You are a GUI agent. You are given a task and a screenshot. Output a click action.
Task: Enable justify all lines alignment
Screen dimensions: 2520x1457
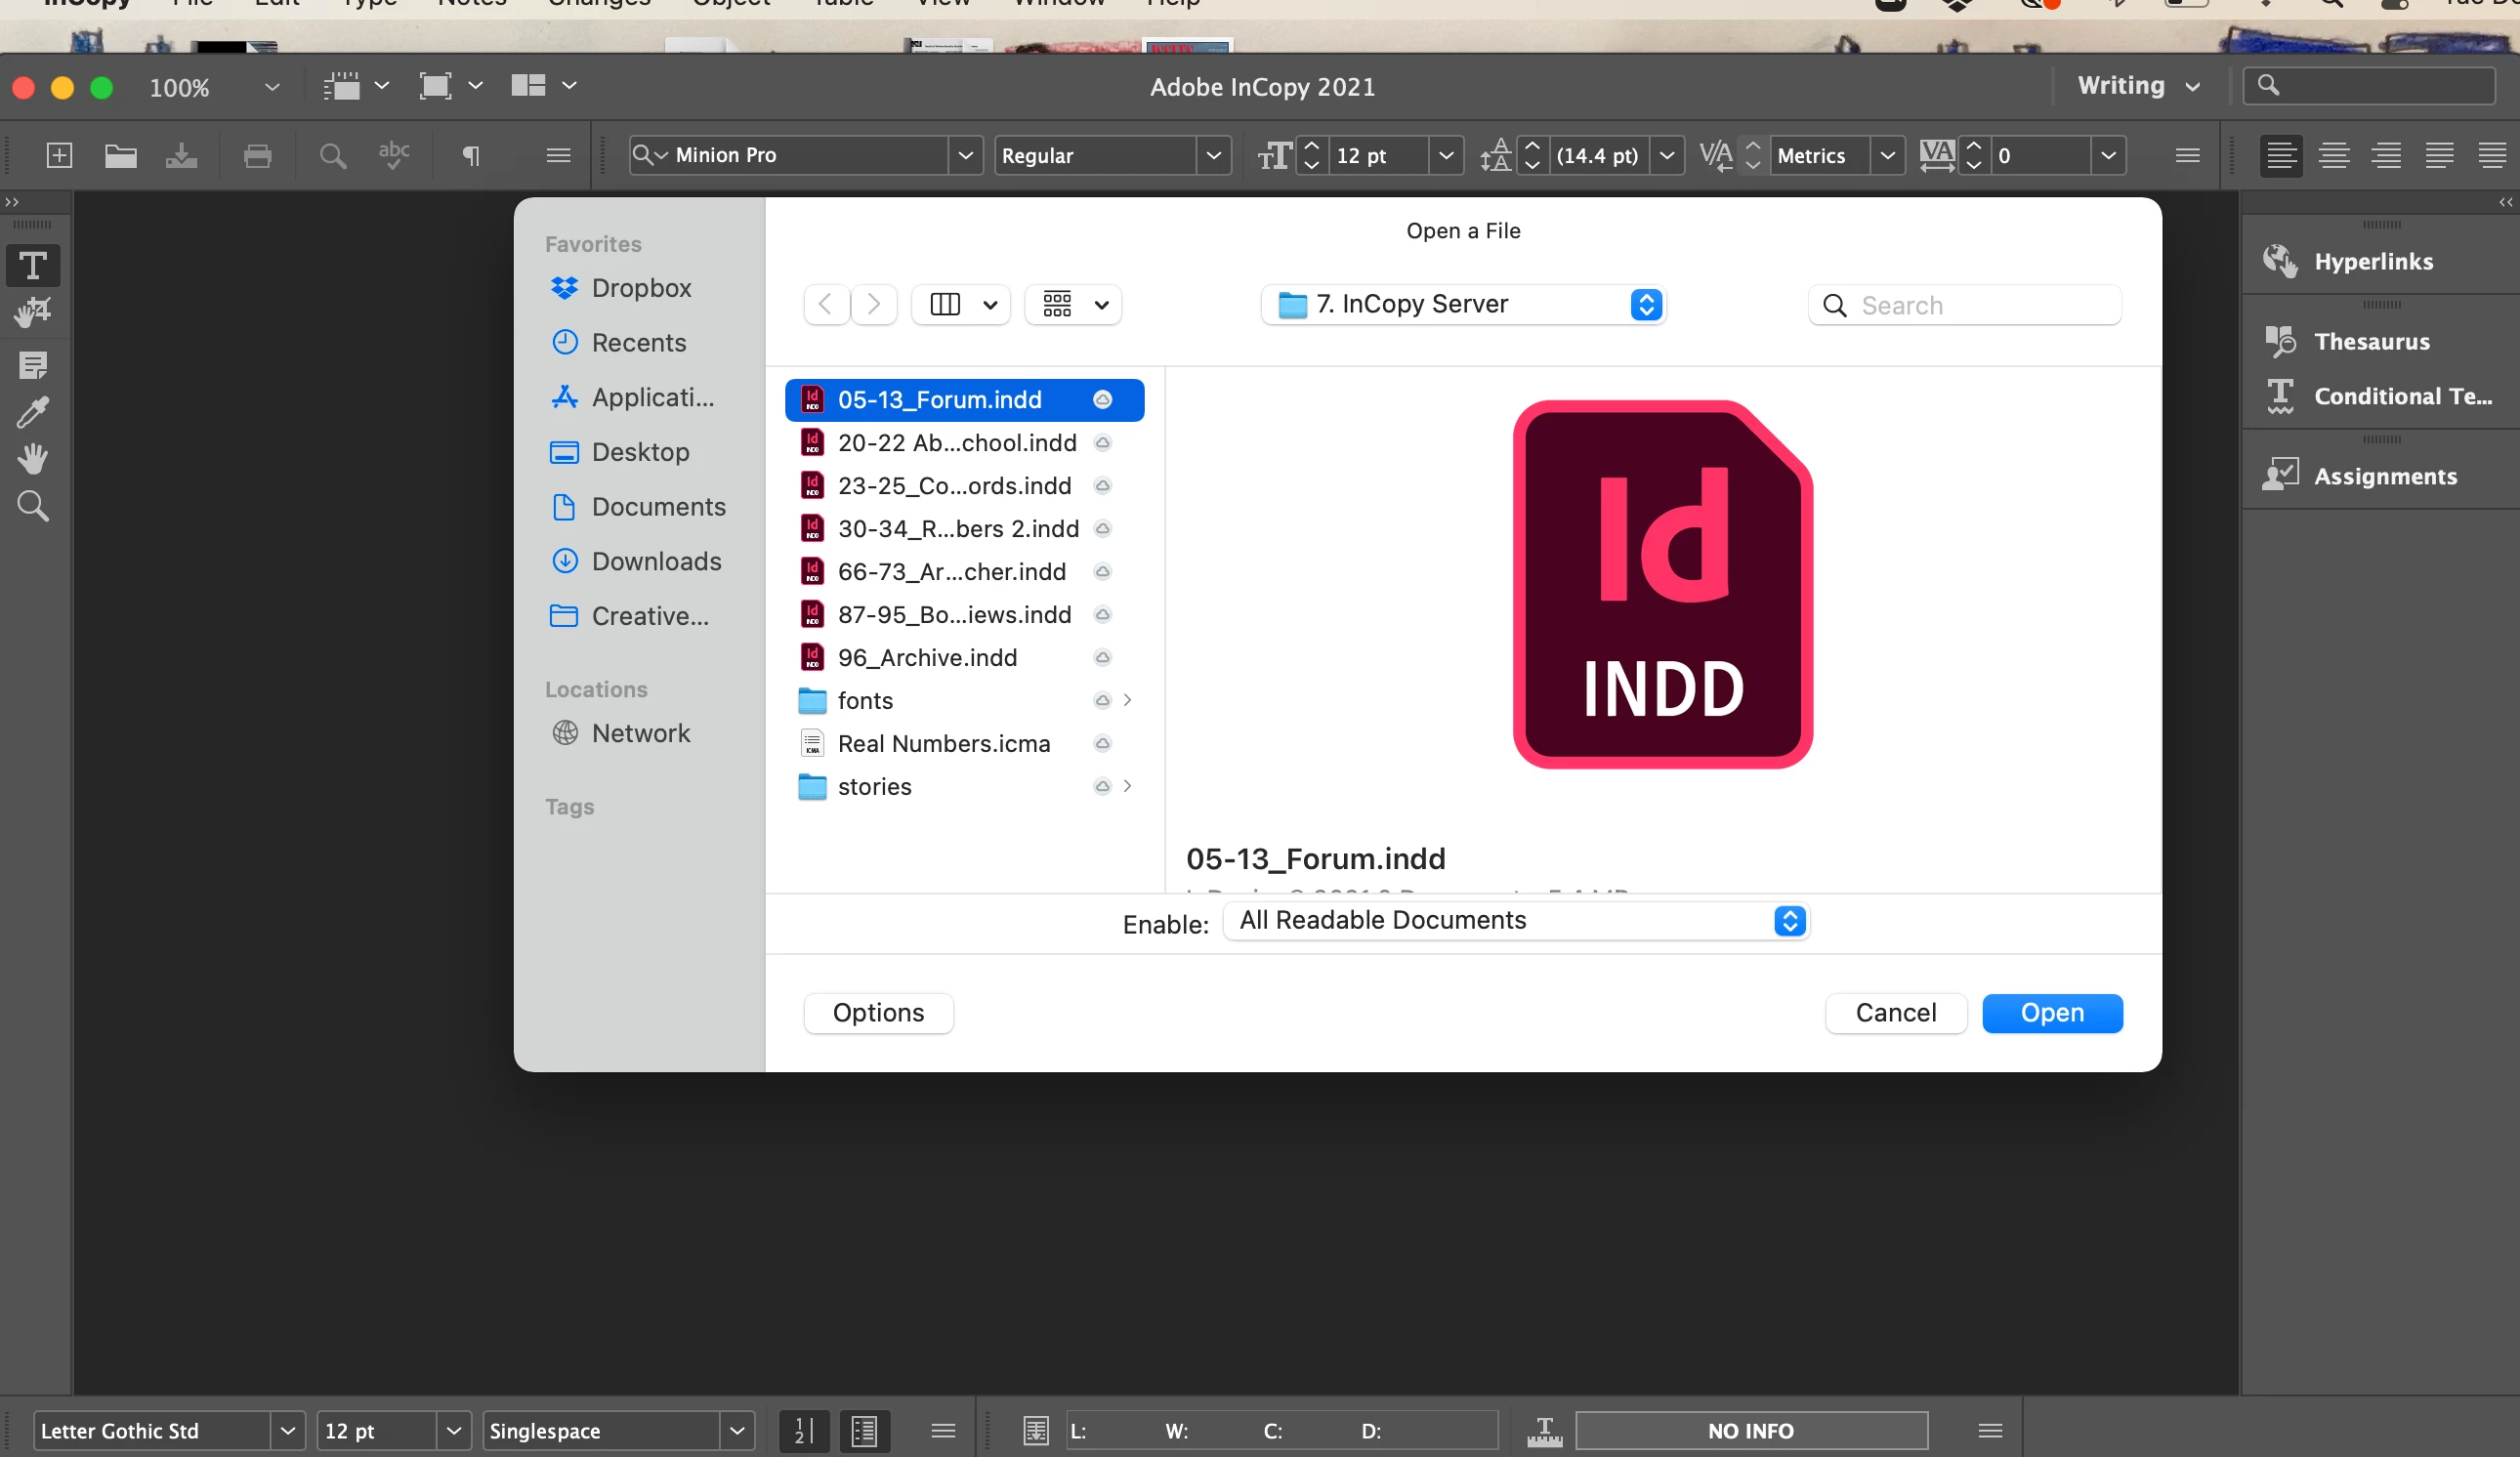click(2492, 155)
